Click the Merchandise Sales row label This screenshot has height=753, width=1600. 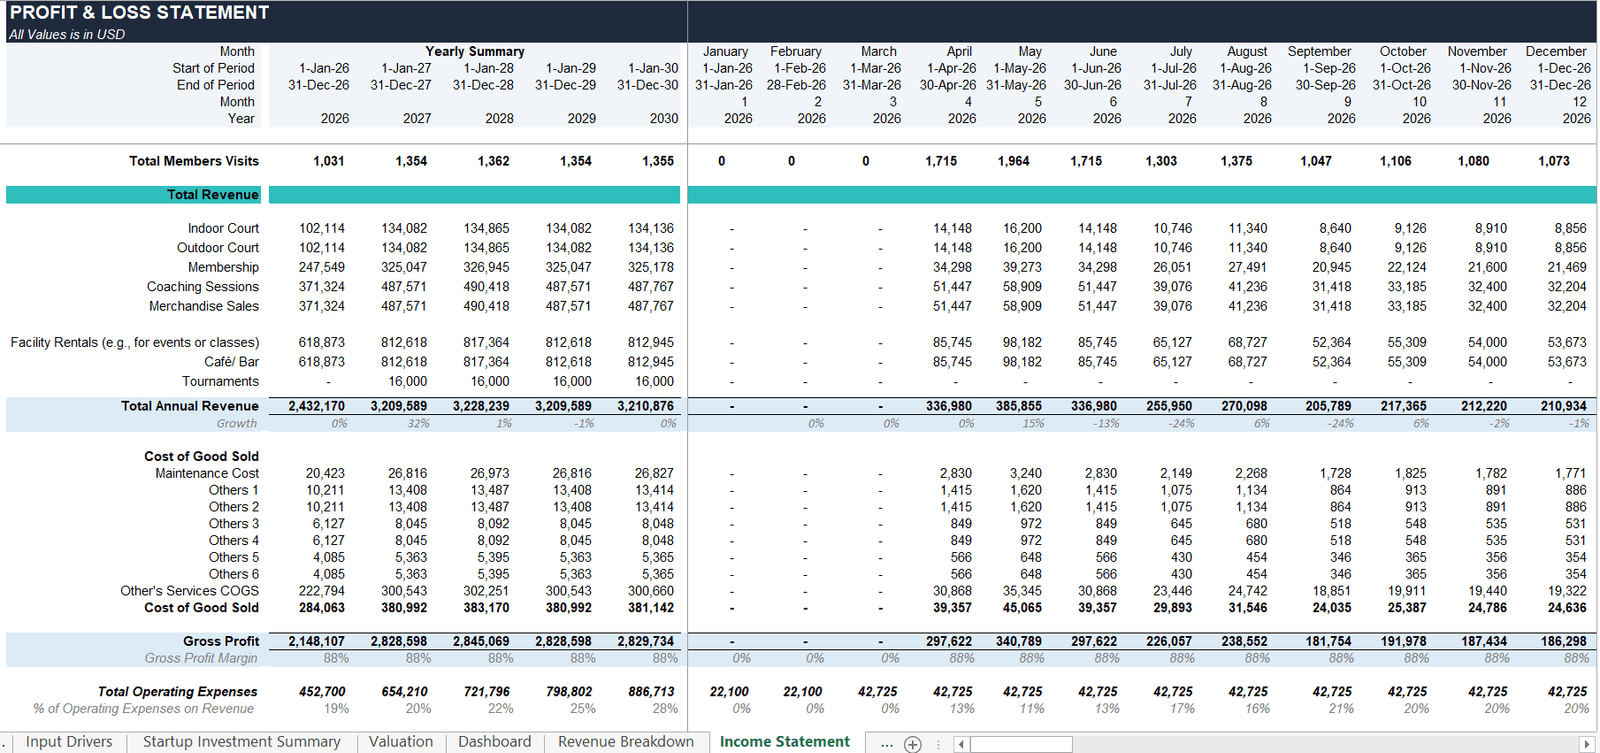pos(204,306)
